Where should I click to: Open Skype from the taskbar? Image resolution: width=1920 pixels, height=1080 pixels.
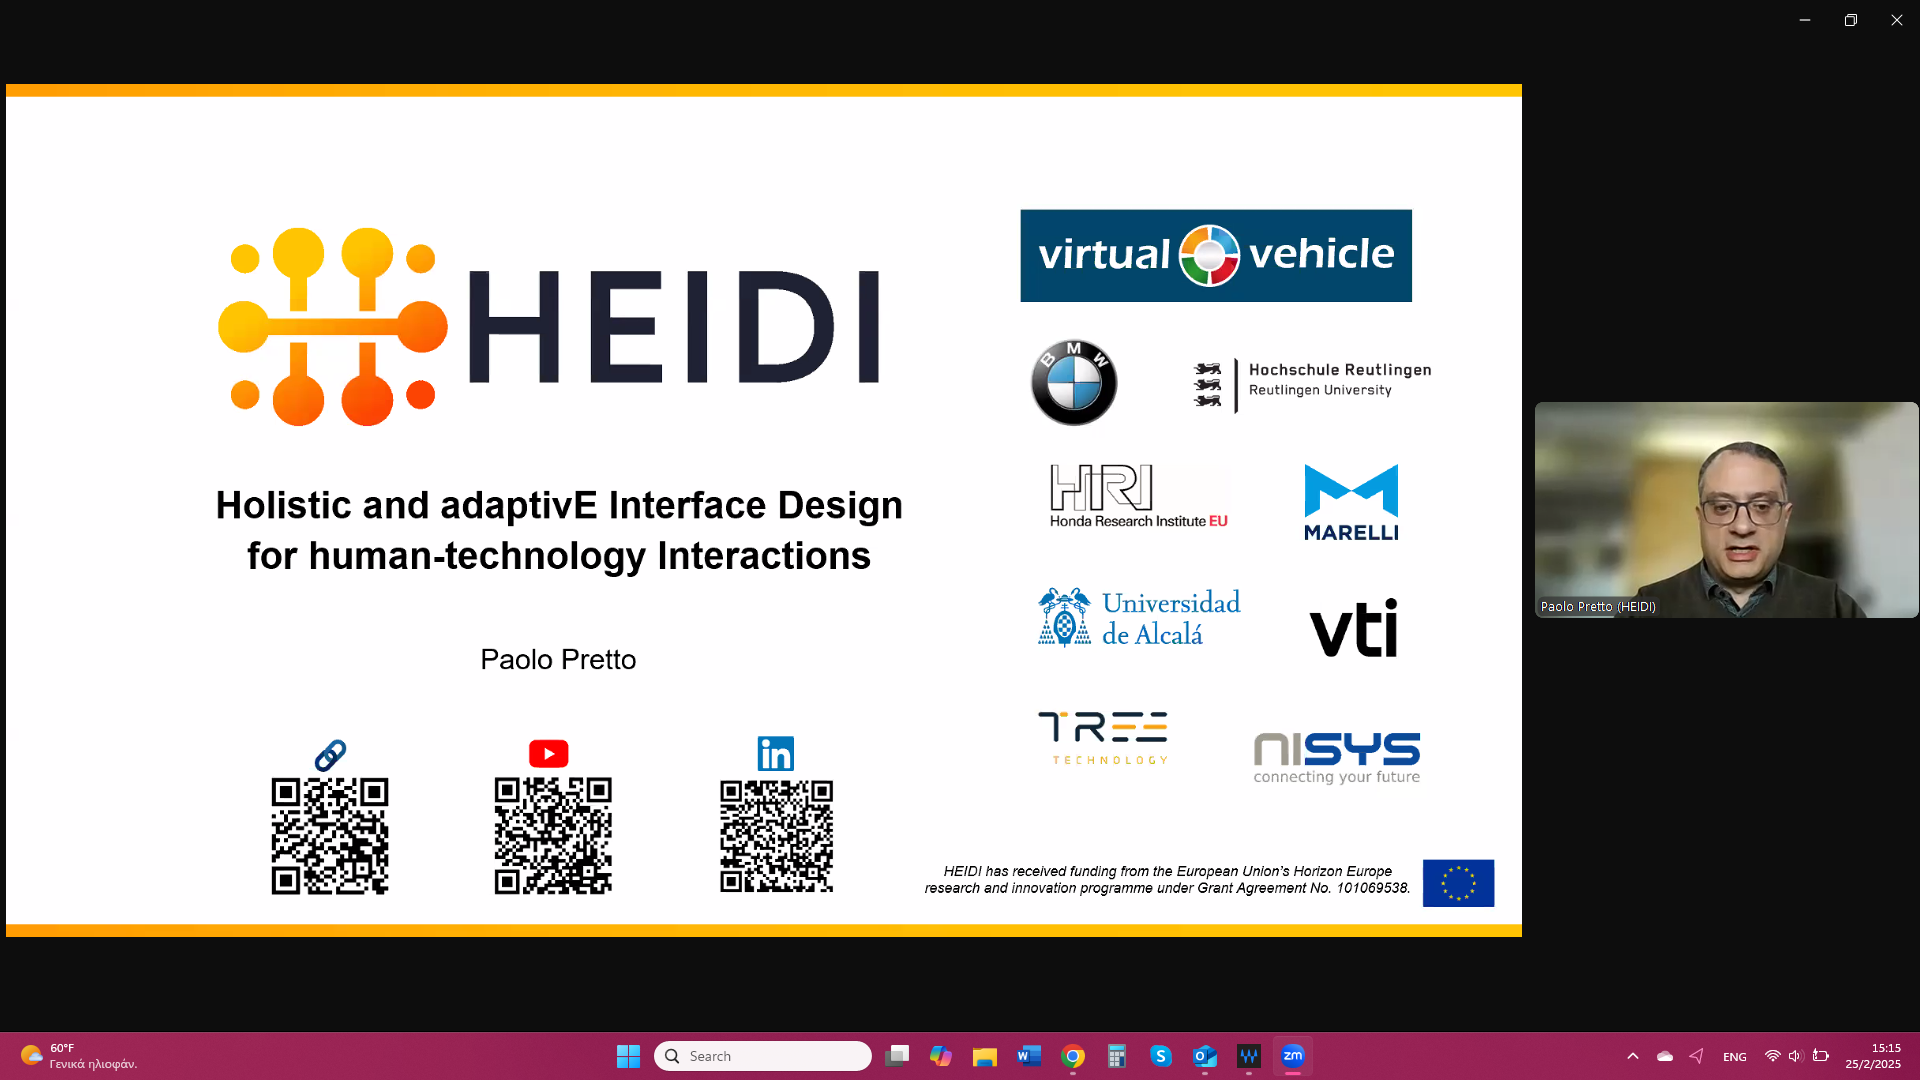1161,1056
